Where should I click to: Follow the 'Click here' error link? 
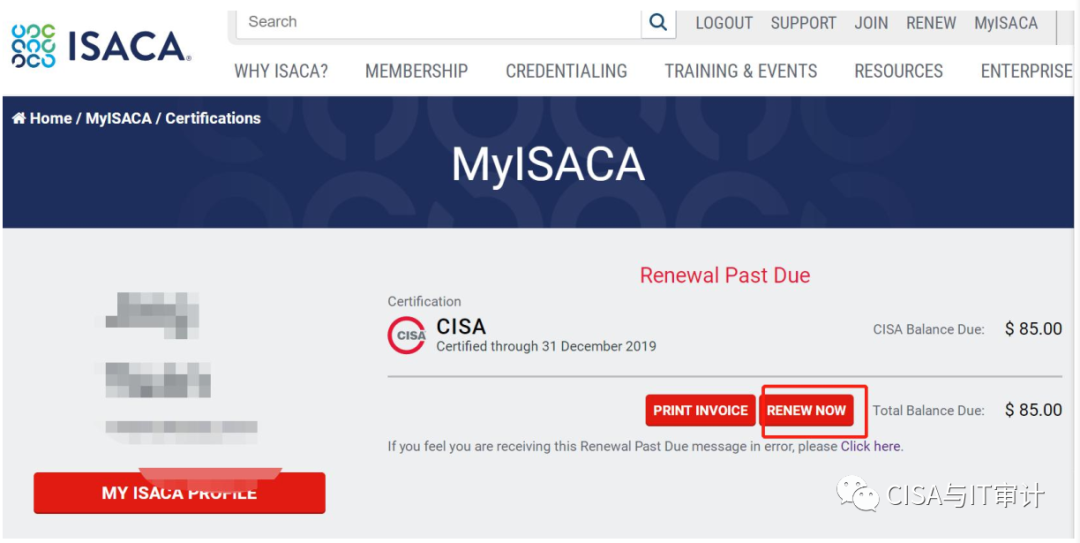871,446
